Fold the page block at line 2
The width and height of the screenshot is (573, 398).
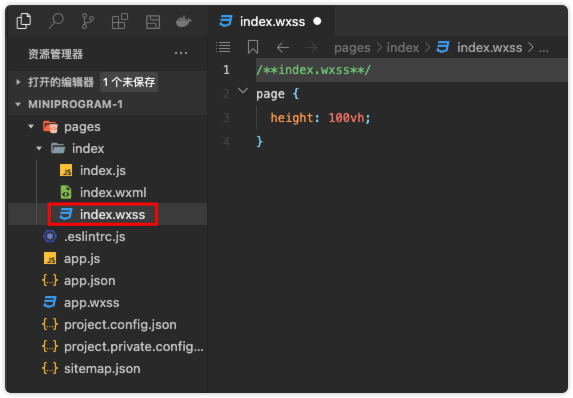243,91
